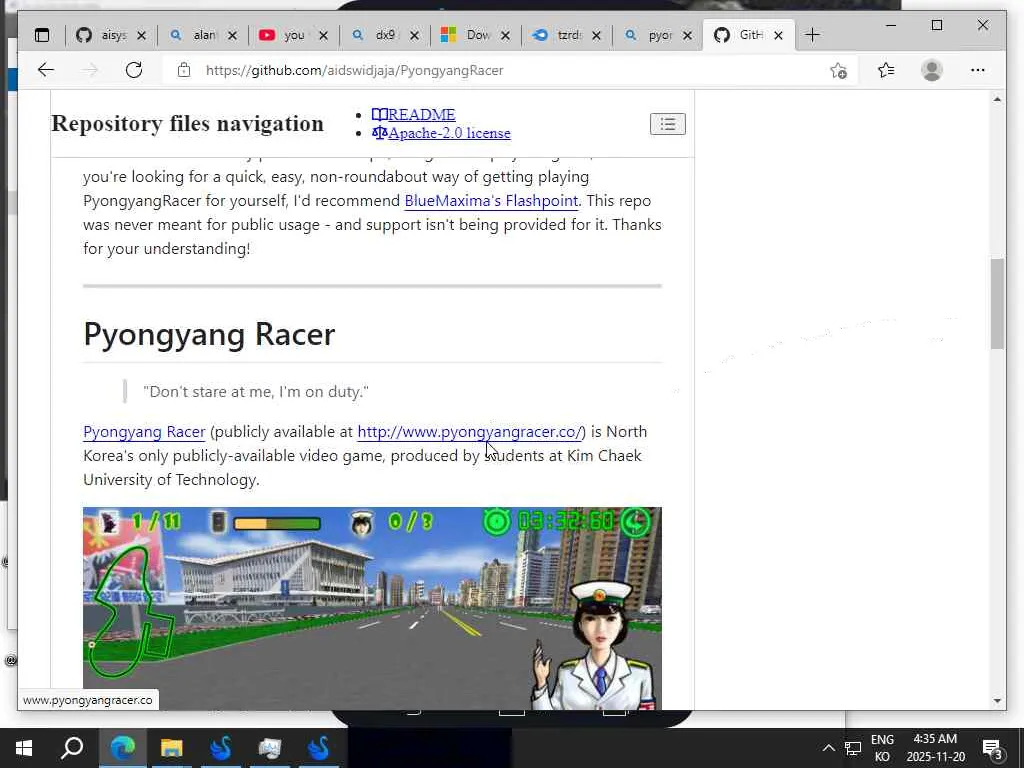This screenshot has width=1024, height=768.
Task: Go back to the previous page
Action: pyautogui.click(x=46, y=70)
